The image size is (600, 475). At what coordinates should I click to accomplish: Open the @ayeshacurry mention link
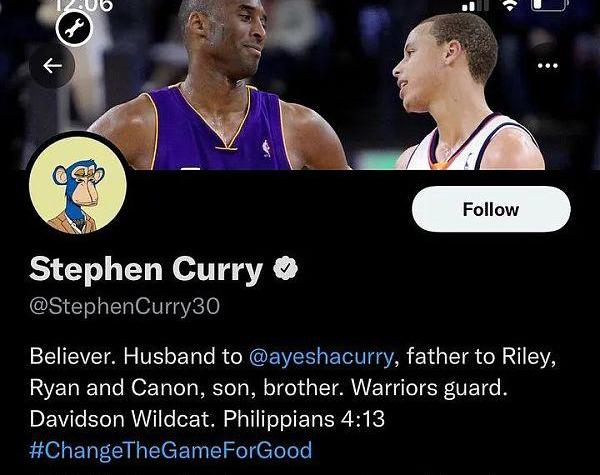point(321,356)
